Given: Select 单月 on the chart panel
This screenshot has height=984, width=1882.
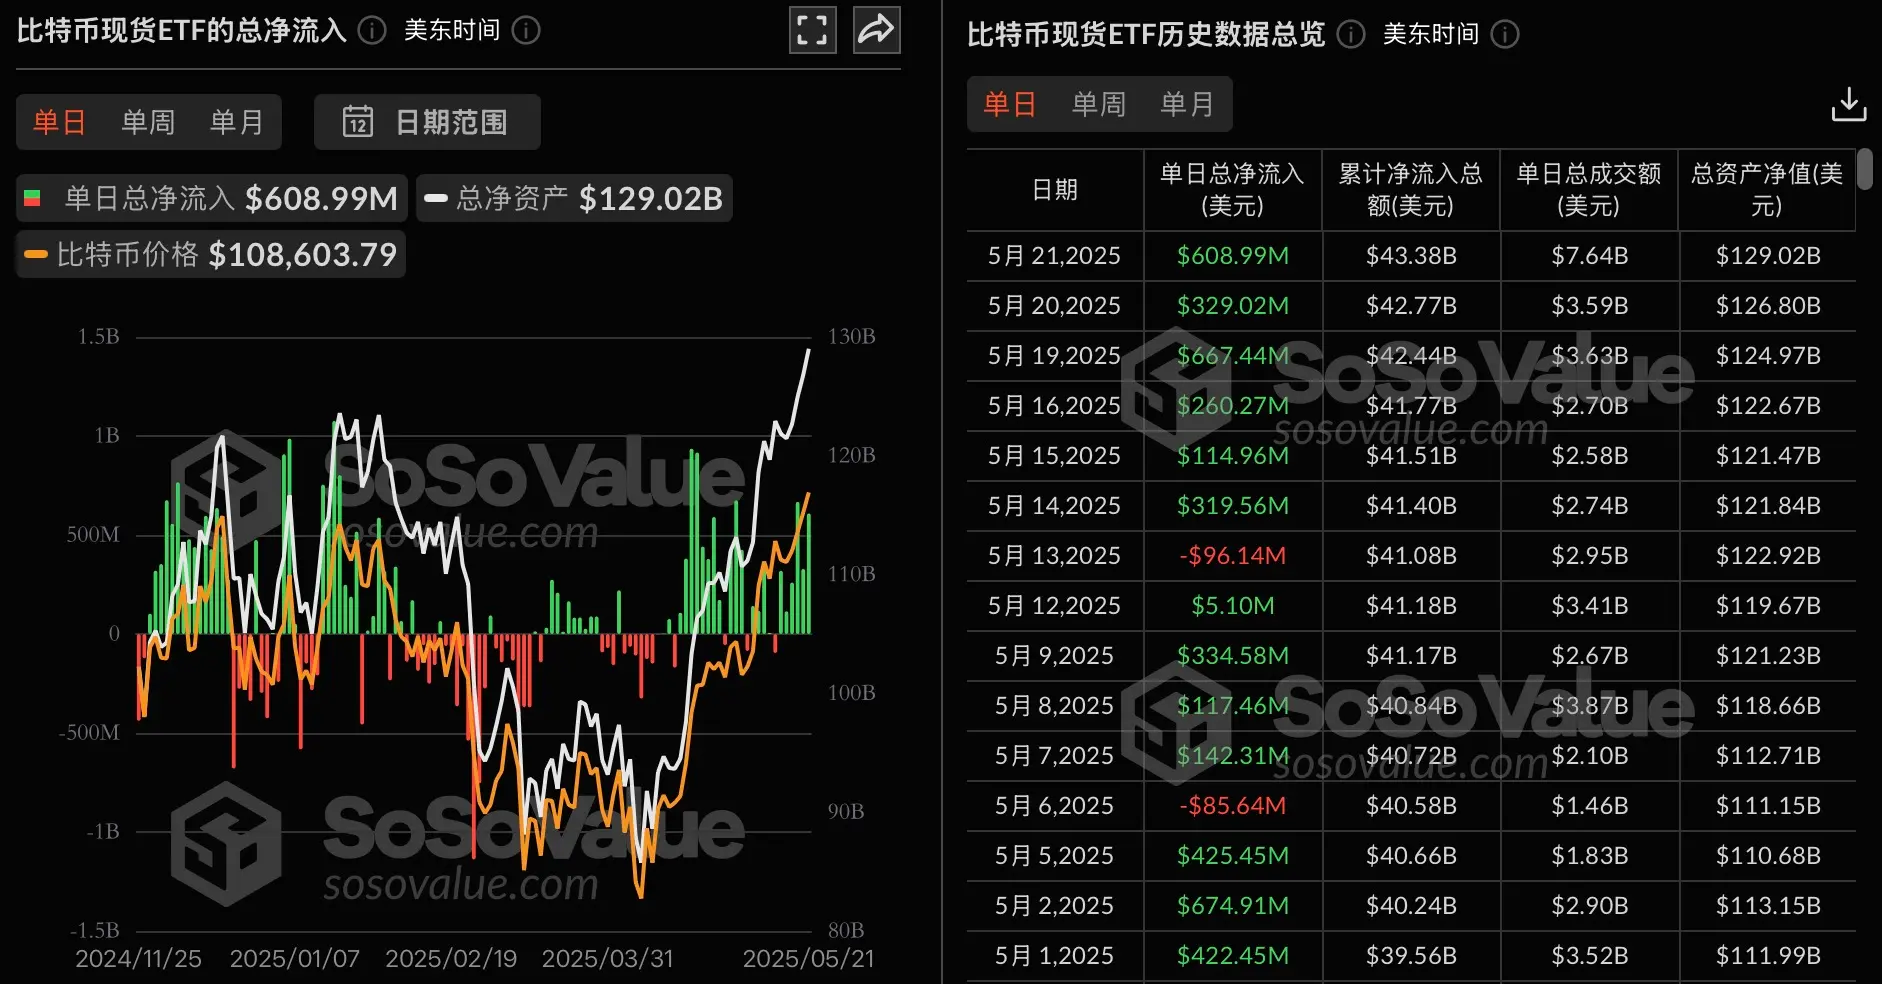Looking at the screenshot, I should (236, 122).
